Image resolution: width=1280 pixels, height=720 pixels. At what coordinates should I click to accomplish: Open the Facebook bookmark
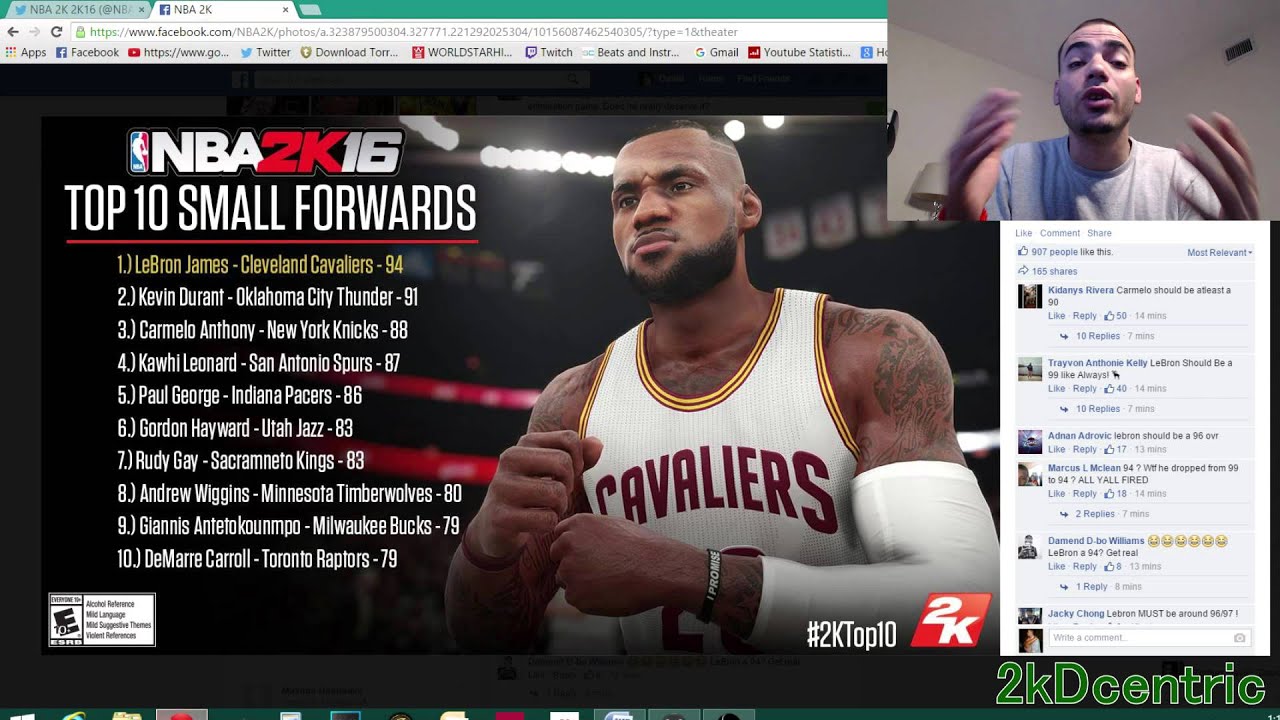click(87, 52)
